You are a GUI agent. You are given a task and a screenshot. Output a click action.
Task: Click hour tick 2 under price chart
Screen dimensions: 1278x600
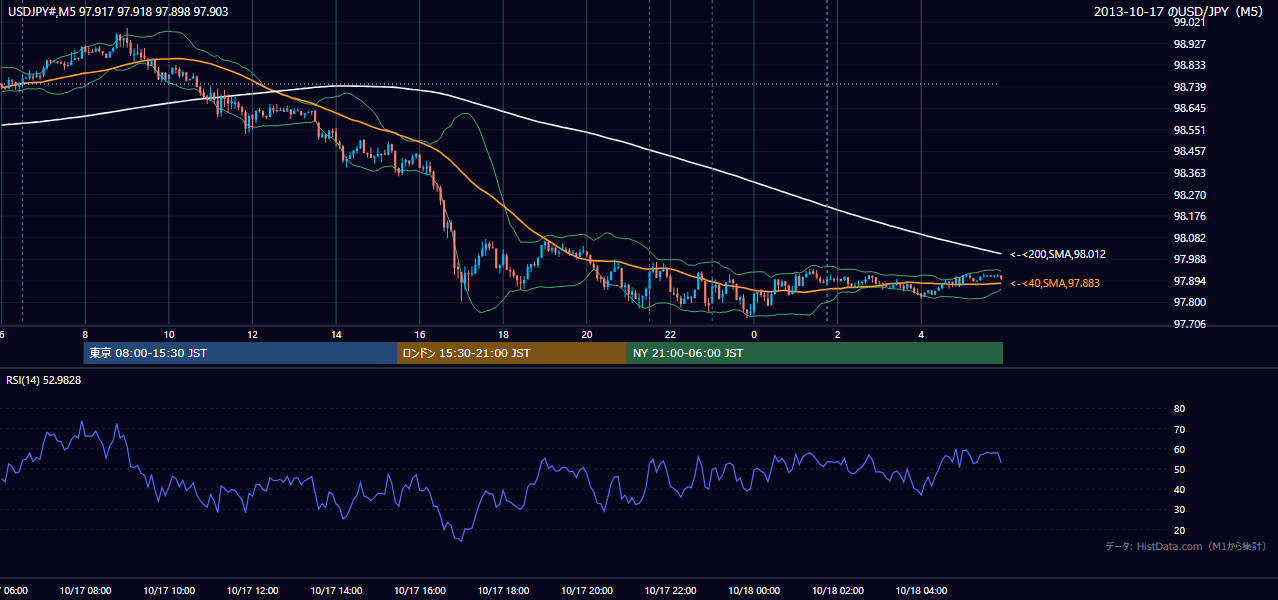click(838, 335)
